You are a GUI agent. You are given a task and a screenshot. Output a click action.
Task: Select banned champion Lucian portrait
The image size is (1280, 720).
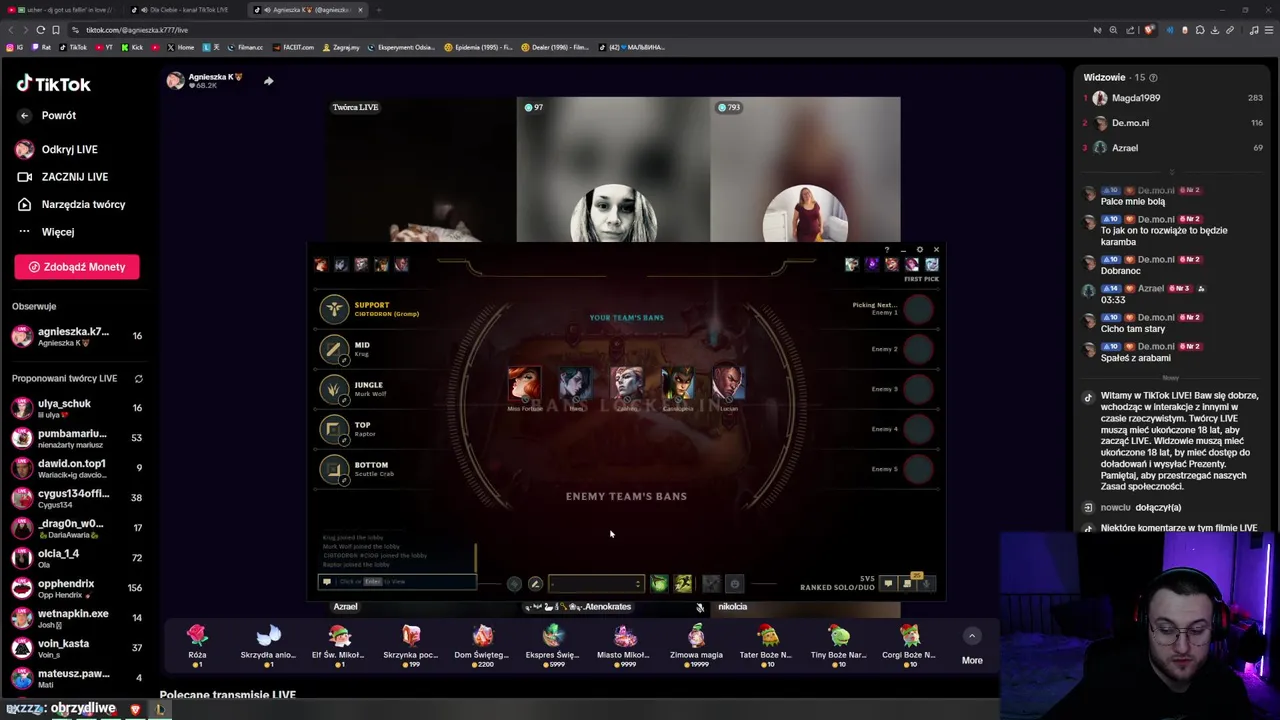tap(729, 384)
